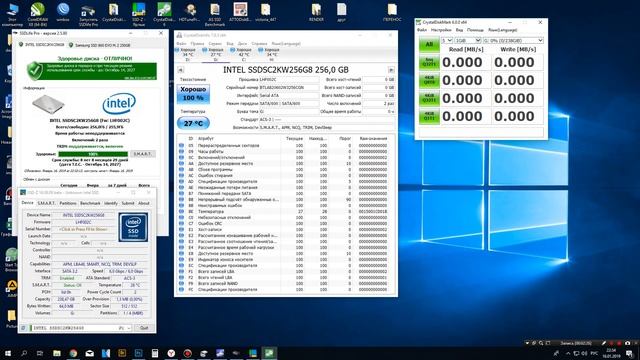Go to next disk arrow in CrystalDiskInfo

[391, 70]
